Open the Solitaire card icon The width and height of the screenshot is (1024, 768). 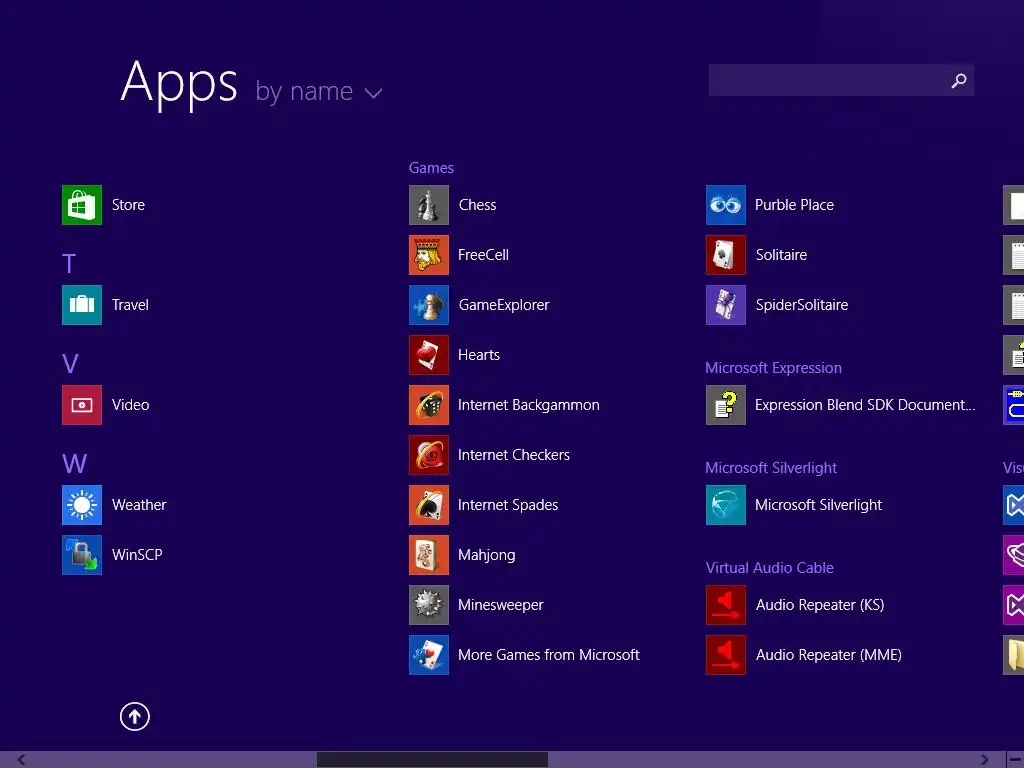tap(726, 255)
